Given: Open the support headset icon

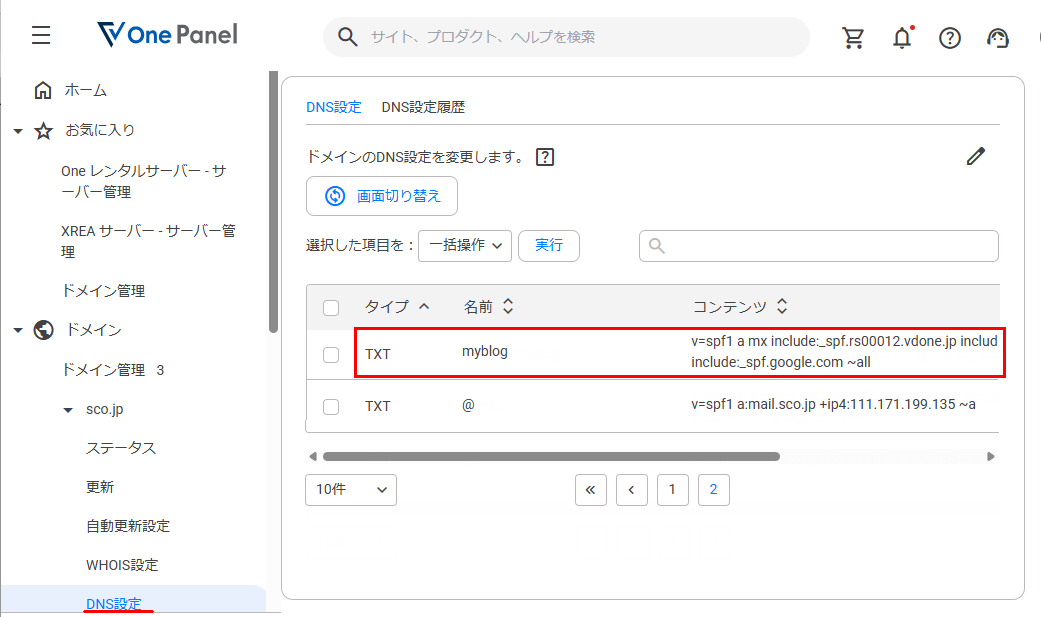Looking at the screenshot, I should 998,38.
